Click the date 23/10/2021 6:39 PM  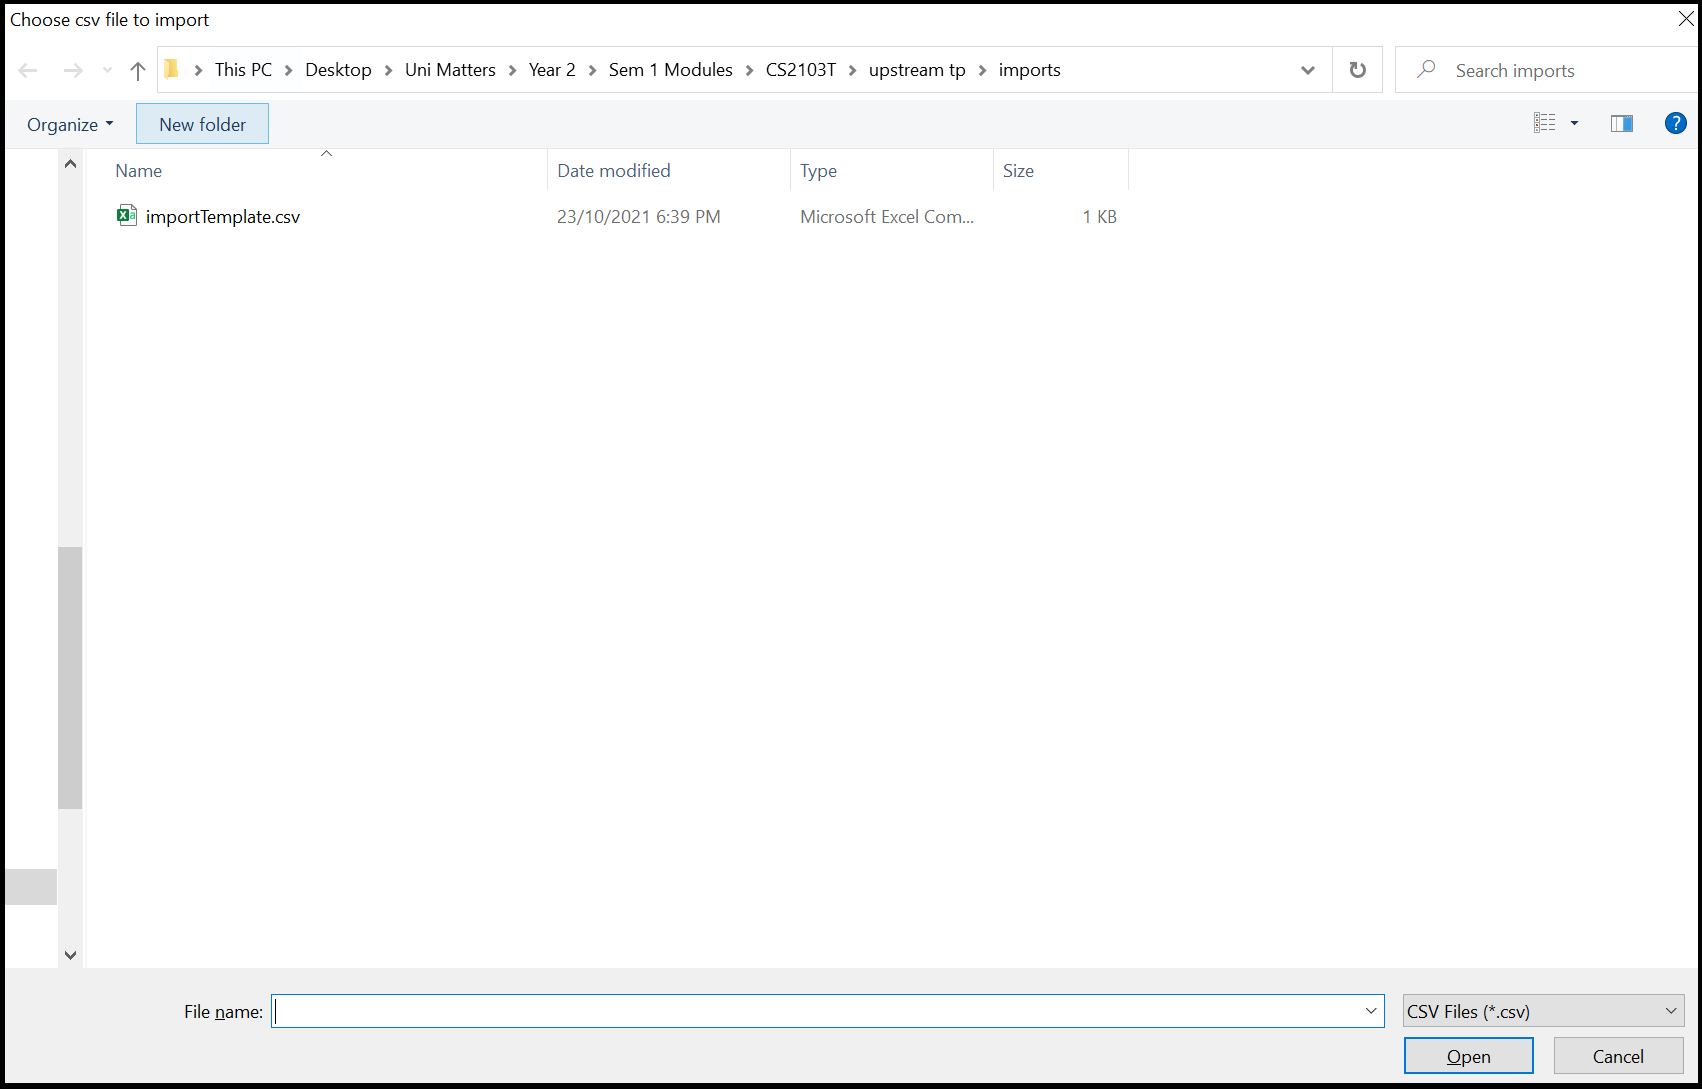pyautogui.click(x=638, y=216)
